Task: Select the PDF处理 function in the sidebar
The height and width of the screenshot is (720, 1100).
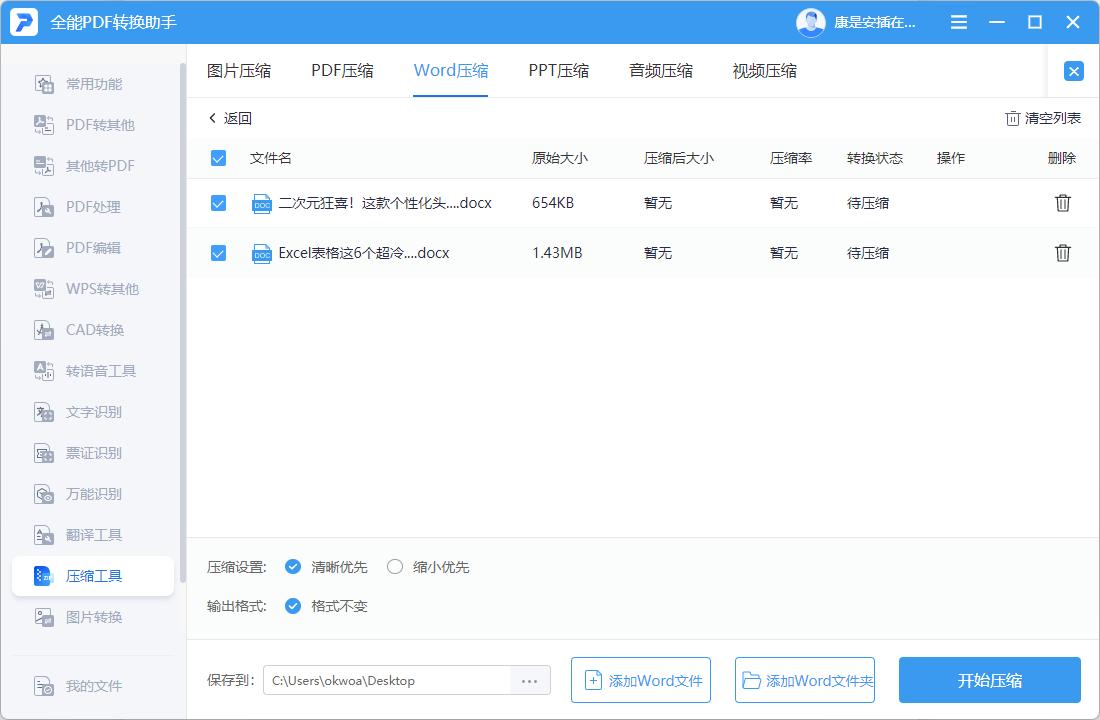Action: coord(85,206)
